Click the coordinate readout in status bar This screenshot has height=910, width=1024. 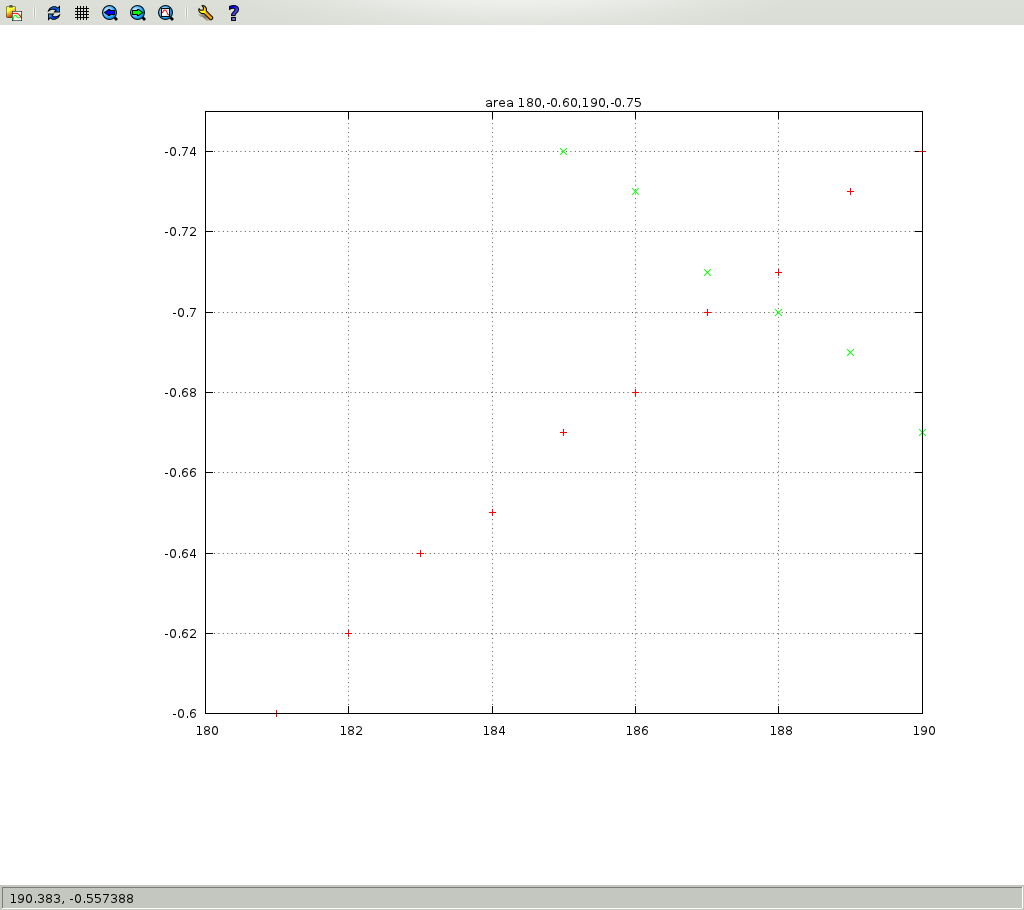pyautogui.click(x=71, y=898)
